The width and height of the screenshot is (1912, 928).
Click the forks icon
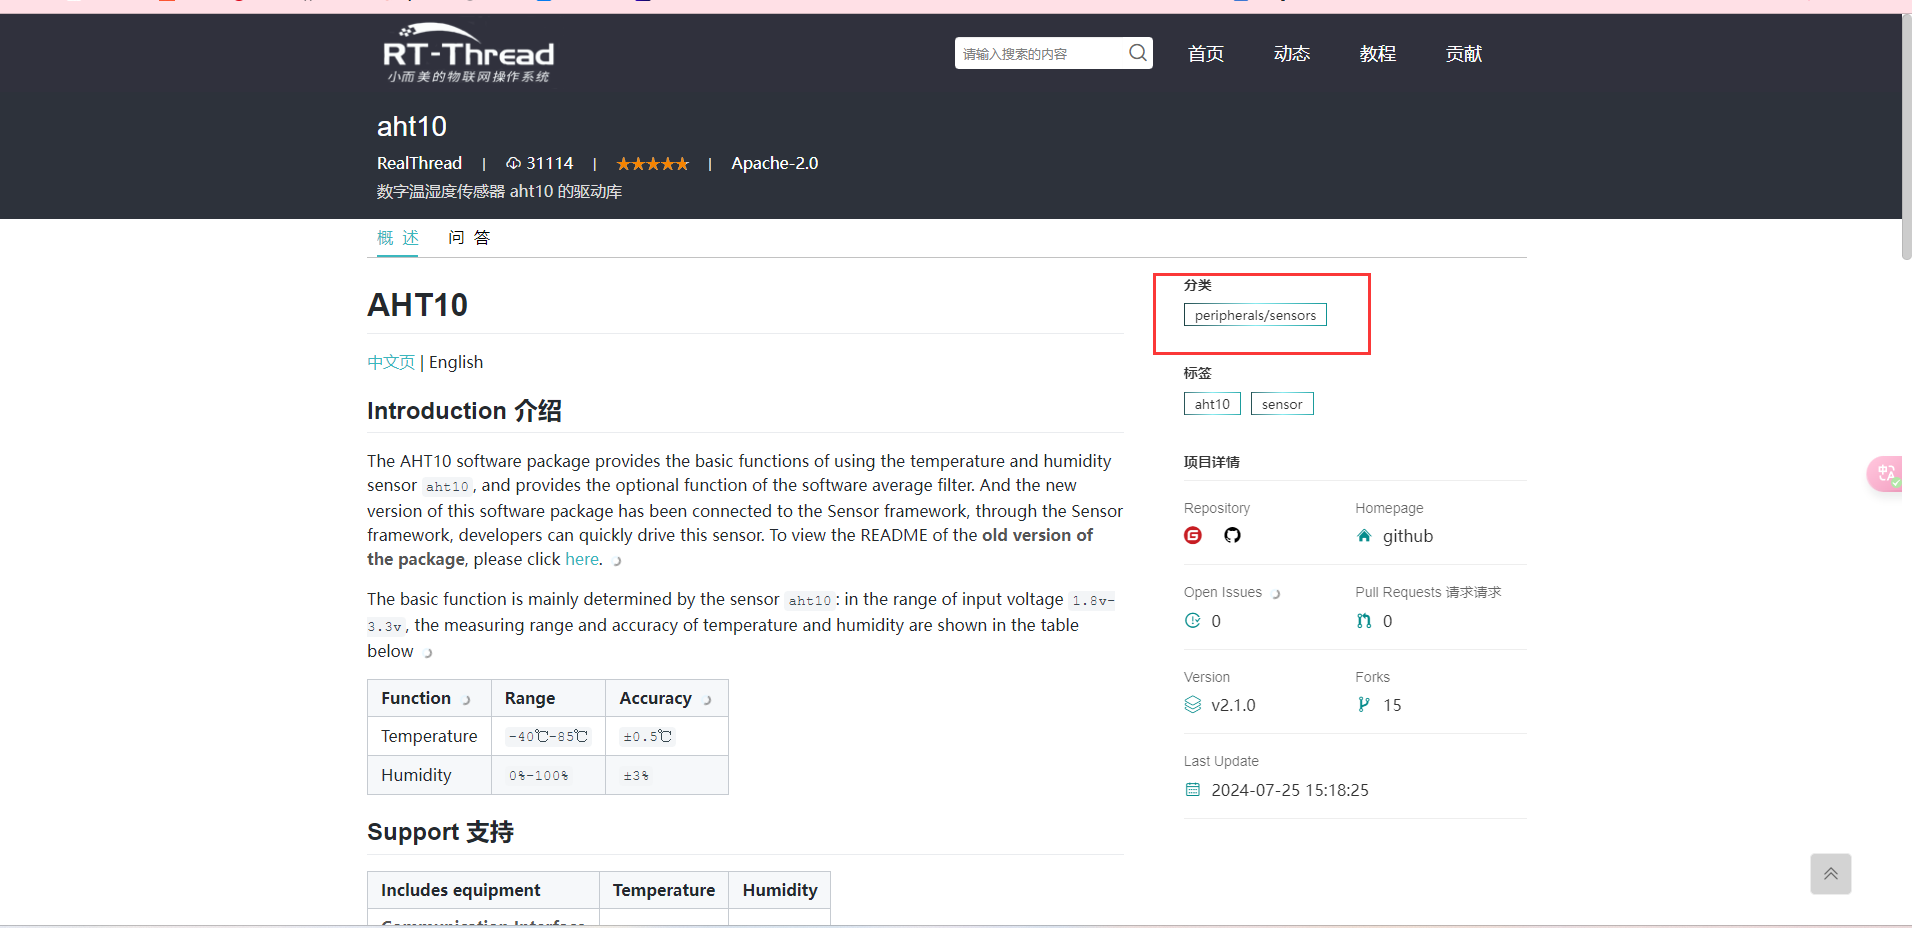click(1364, 705)
